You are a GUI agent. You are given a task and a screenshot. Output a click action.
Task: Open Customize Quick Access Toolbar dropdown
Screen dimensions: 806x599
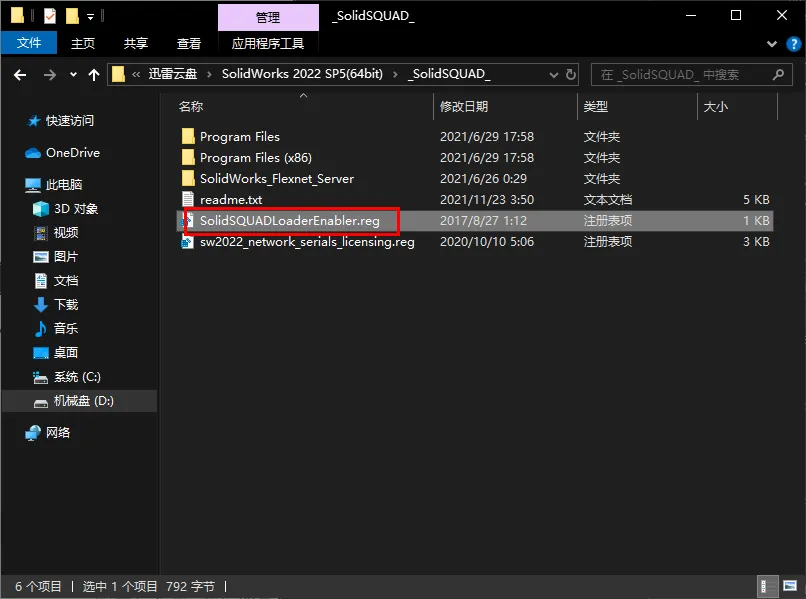pyautogui.click(x=90, y=17)
